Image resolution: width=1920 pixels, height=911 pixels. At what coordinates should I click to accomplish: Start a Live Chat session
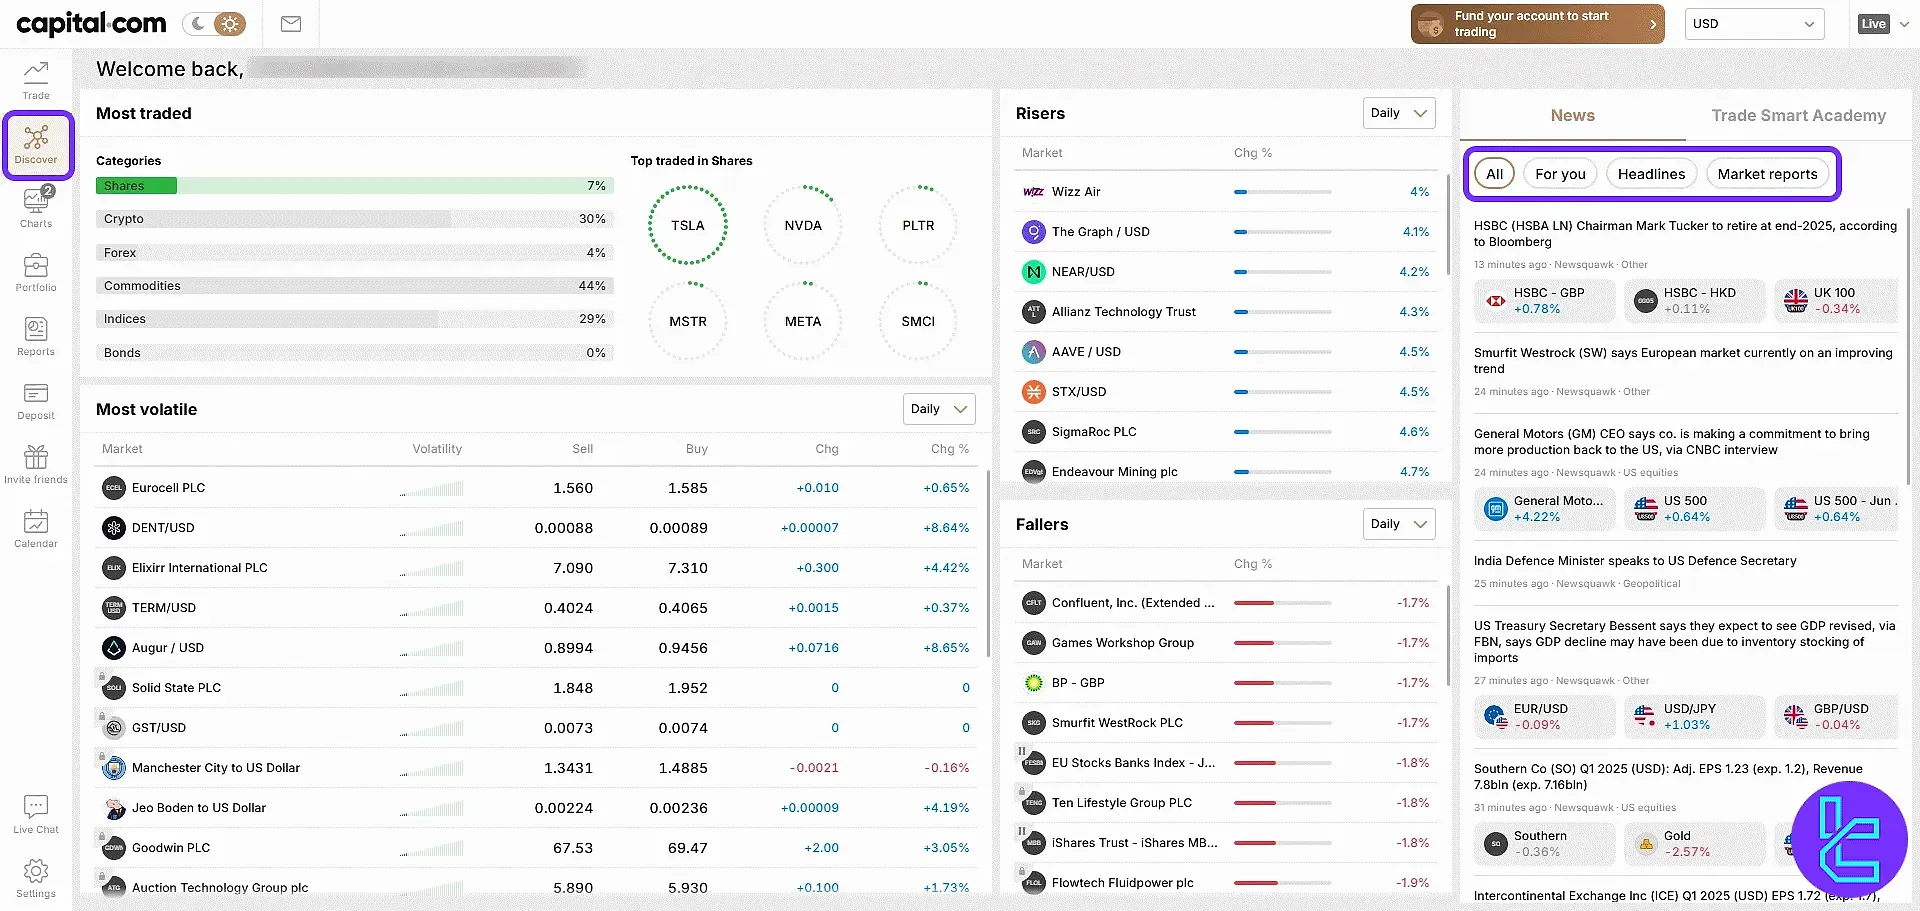[36, 814]
